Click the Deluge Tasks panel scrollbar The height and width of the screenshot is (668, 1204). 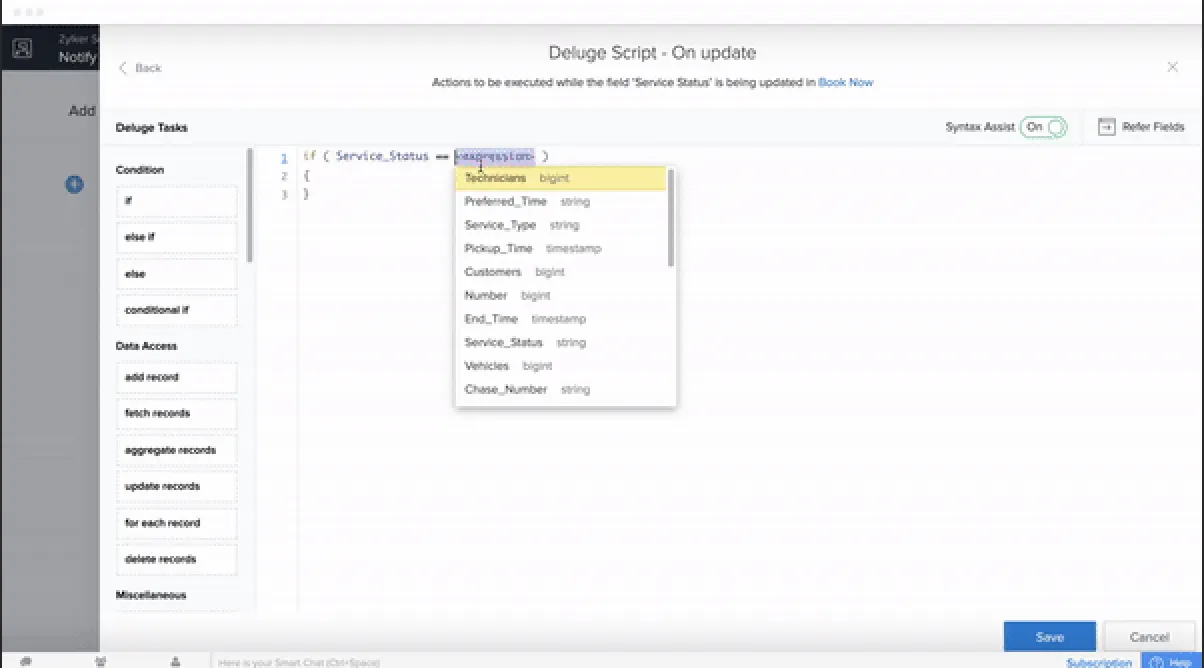click(x=250, y=205)
